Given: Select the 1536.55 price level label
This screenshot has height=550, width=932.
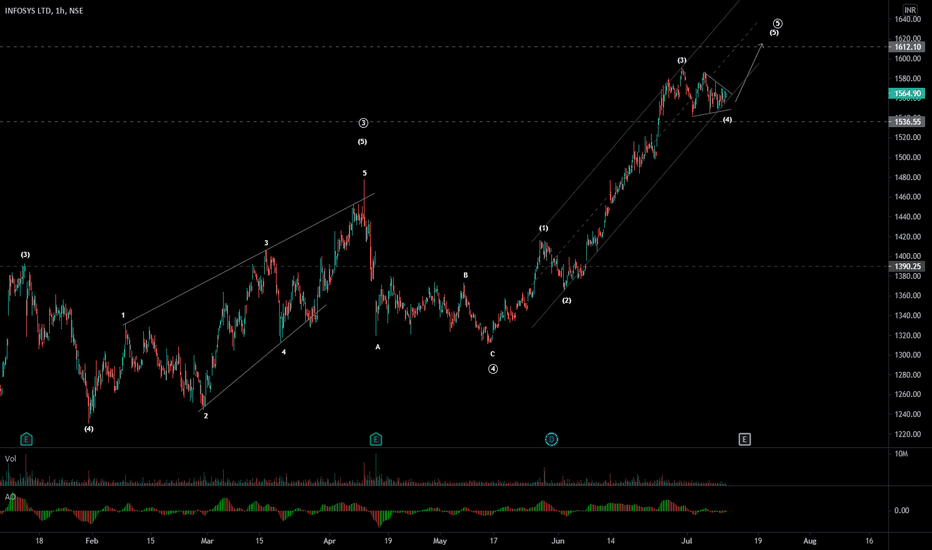Looking at the screenshot, I should click(x=906, y=122).
